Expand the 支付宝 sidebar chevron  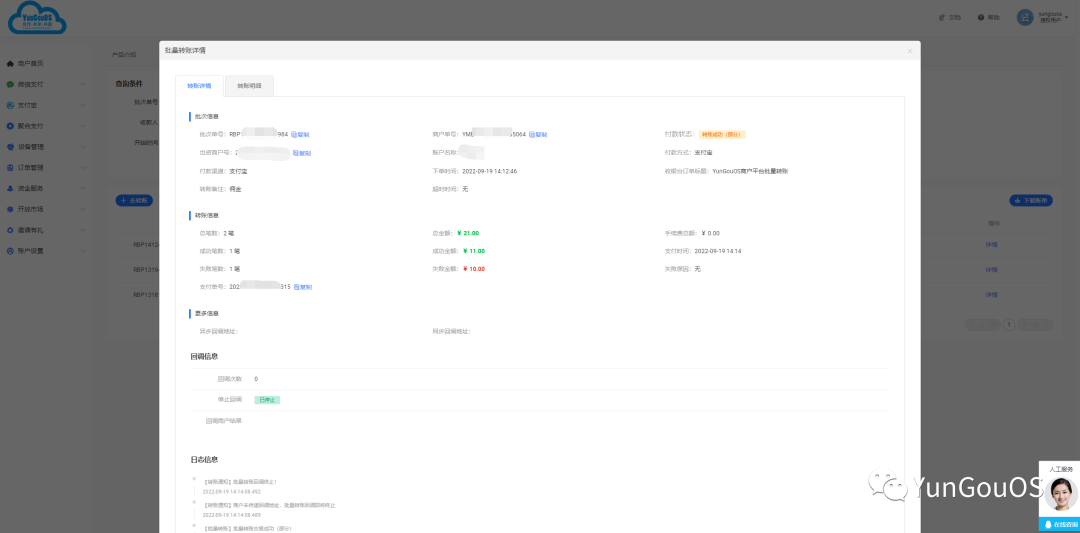83,105
